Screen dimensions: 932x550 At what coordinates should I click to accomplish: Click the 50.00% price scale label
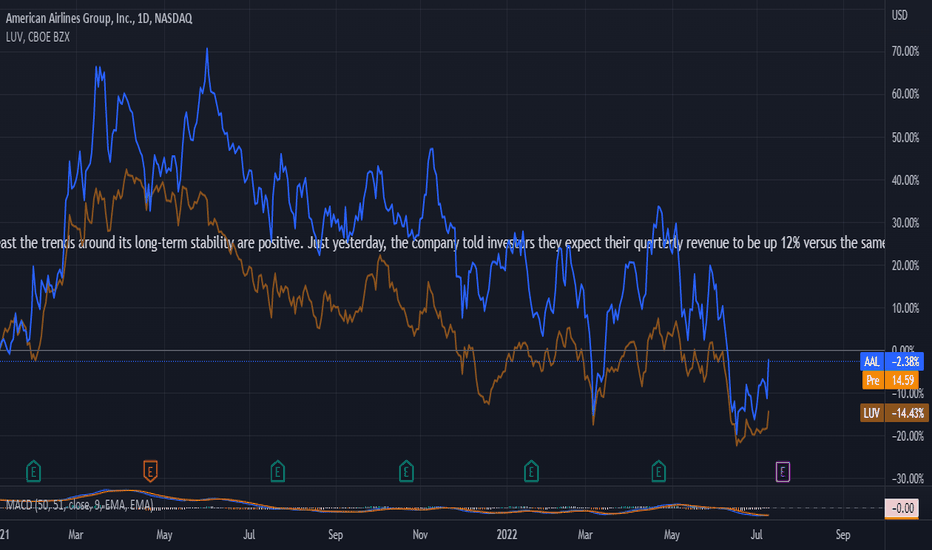[905, 137]
